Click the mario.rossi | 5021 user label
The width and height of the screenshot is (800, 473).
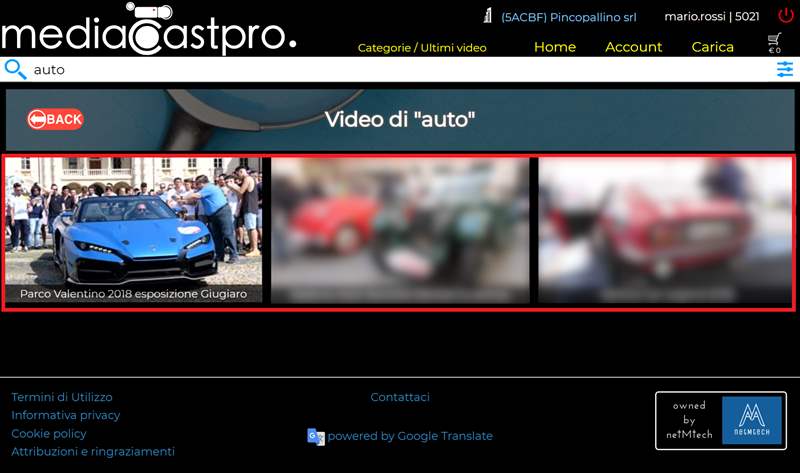(712, 16)
